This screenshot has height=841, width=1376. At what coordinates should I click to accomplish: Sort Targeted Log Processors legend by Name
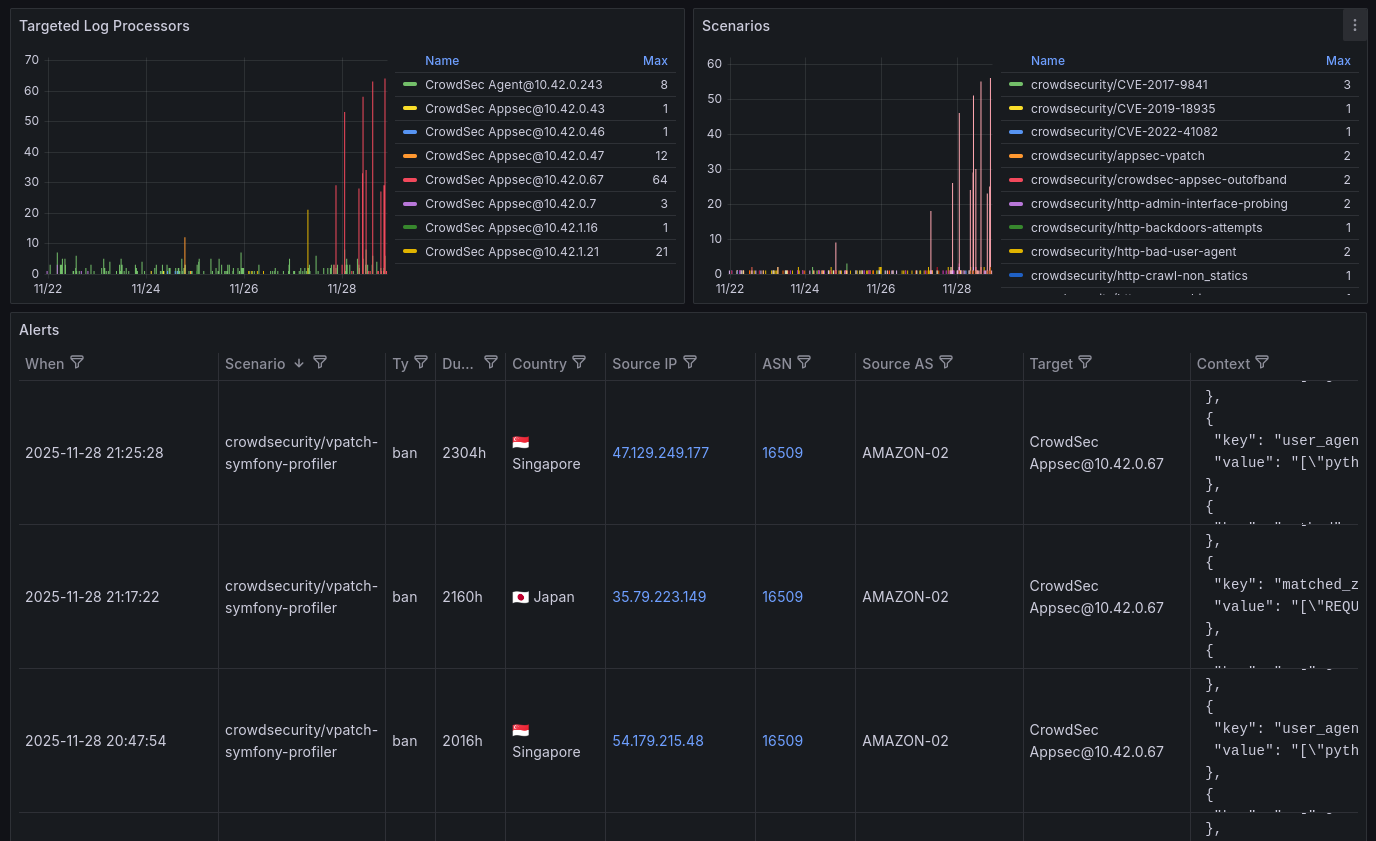(441, 61)
